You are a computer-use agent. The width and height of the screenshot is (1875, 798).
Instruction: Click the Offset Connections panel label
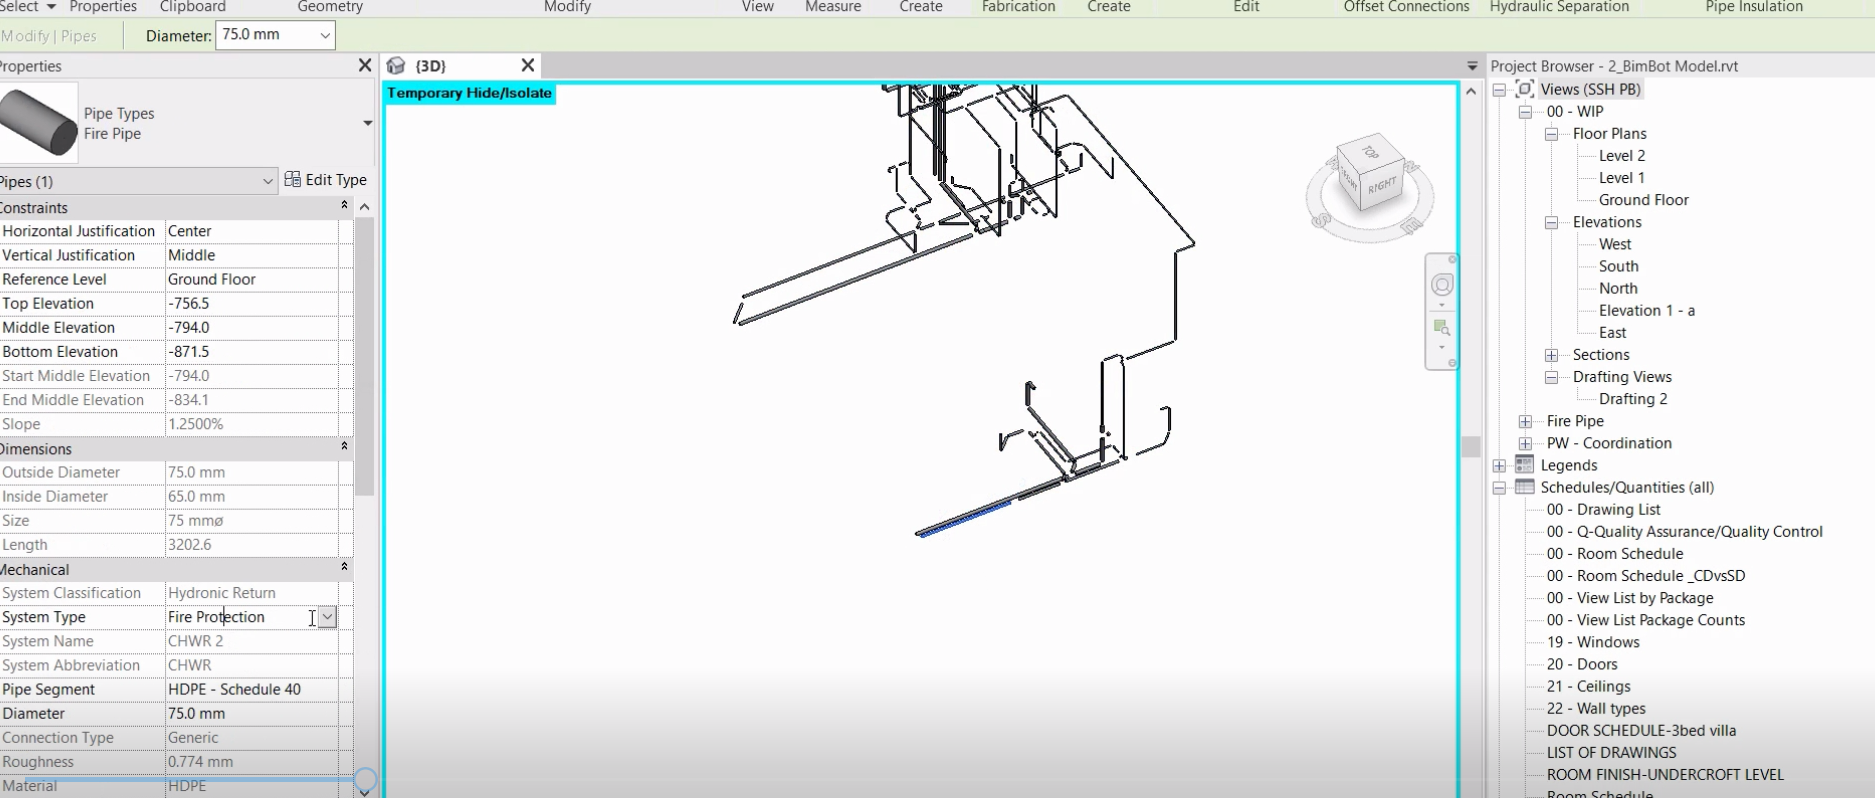1406,7
